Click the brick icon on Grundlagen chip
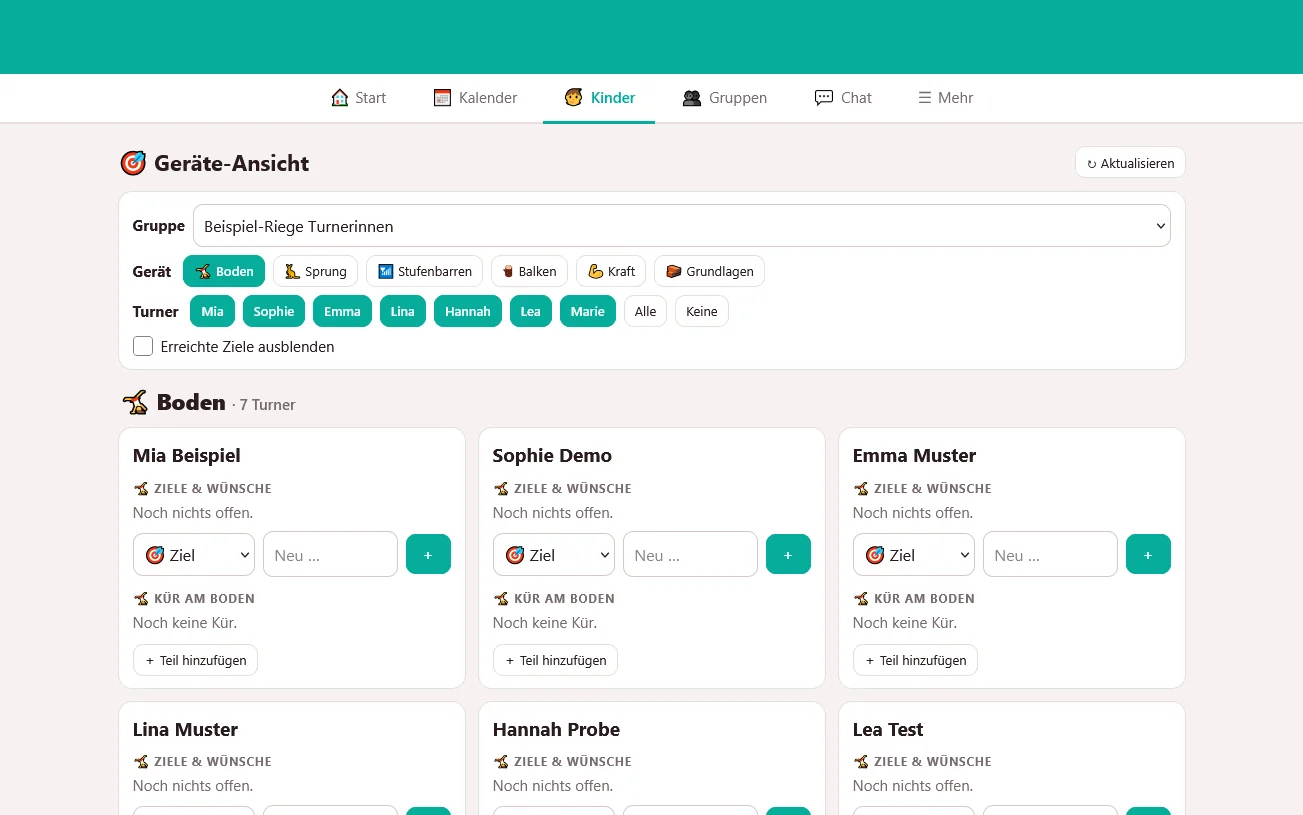This screenshot has width=1303, height=815. pos(674,272)
